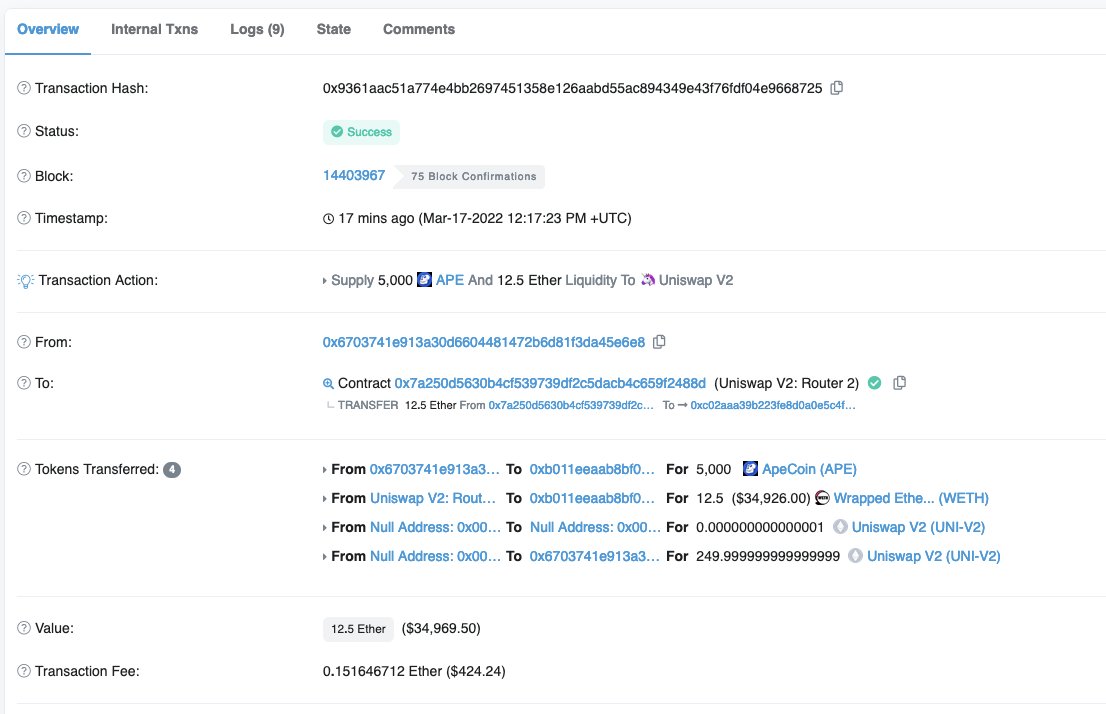Click green verified checkmark after Router 2

pos(875,383)
